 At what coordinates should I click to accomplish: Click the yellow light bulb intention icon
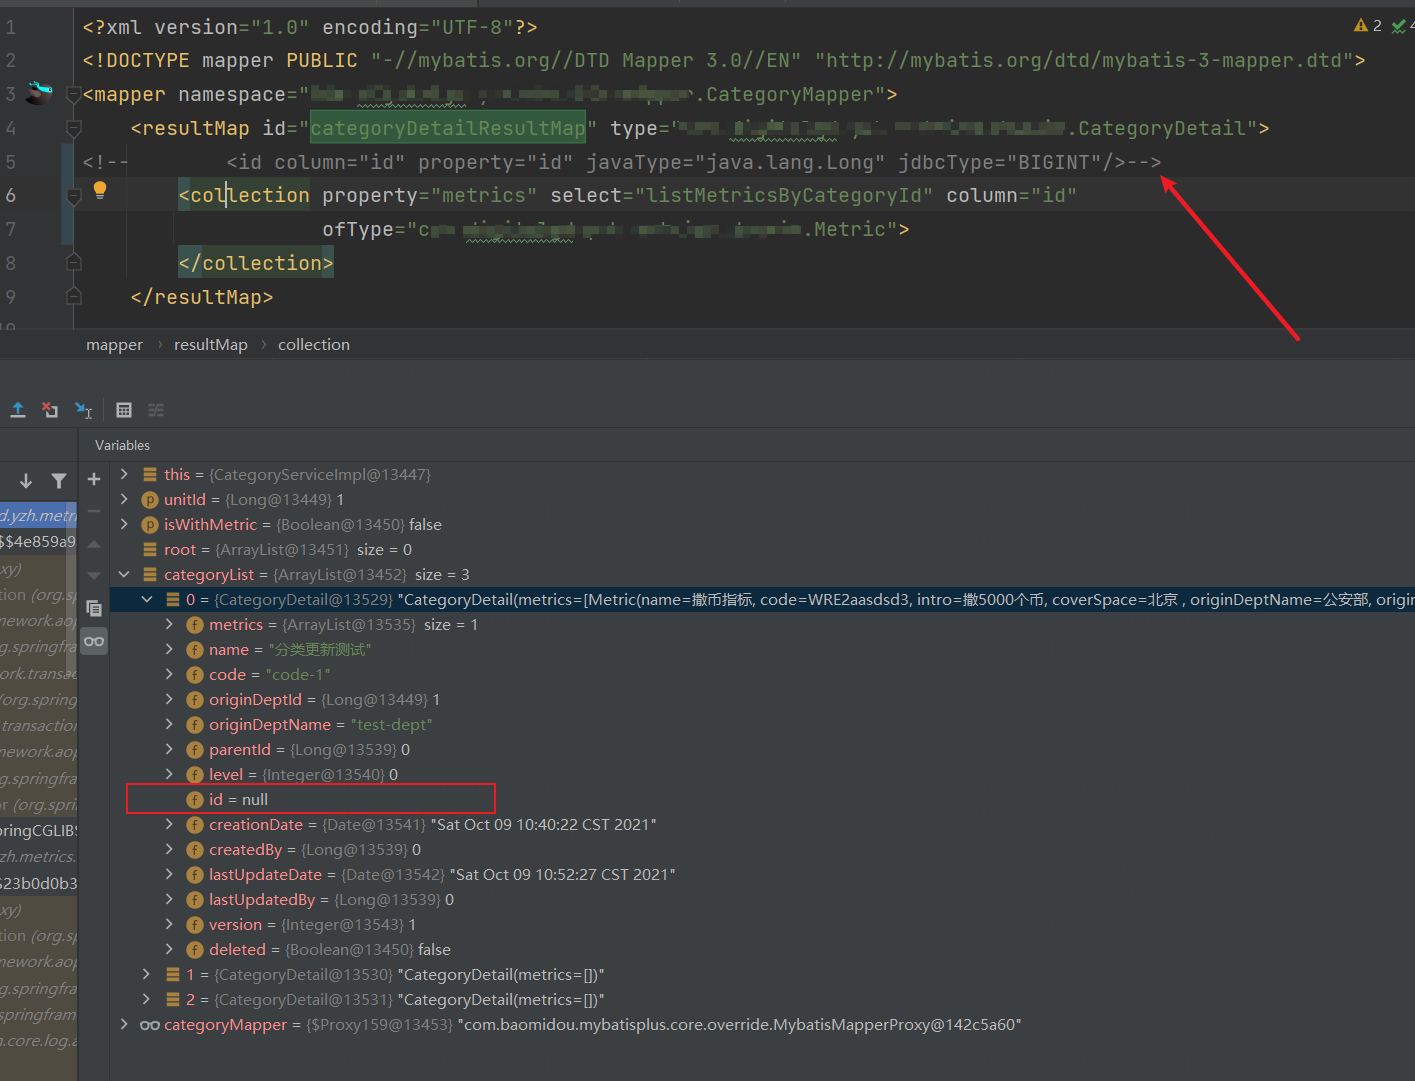click(100, 190)
